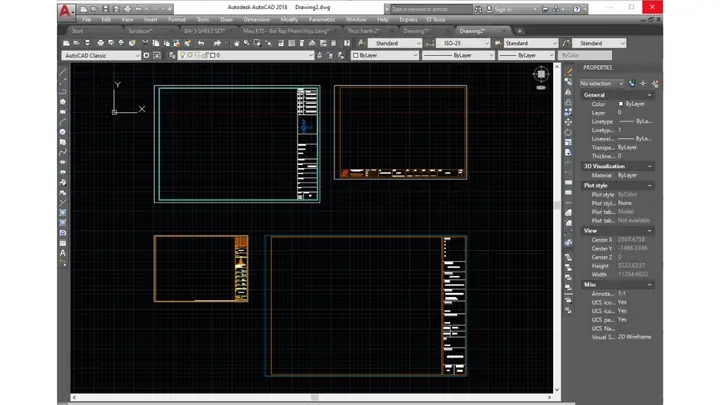Click Undo arrow in the Standard toolbar
The height and width of the screenshot is (405, 720).
(201, 43)
